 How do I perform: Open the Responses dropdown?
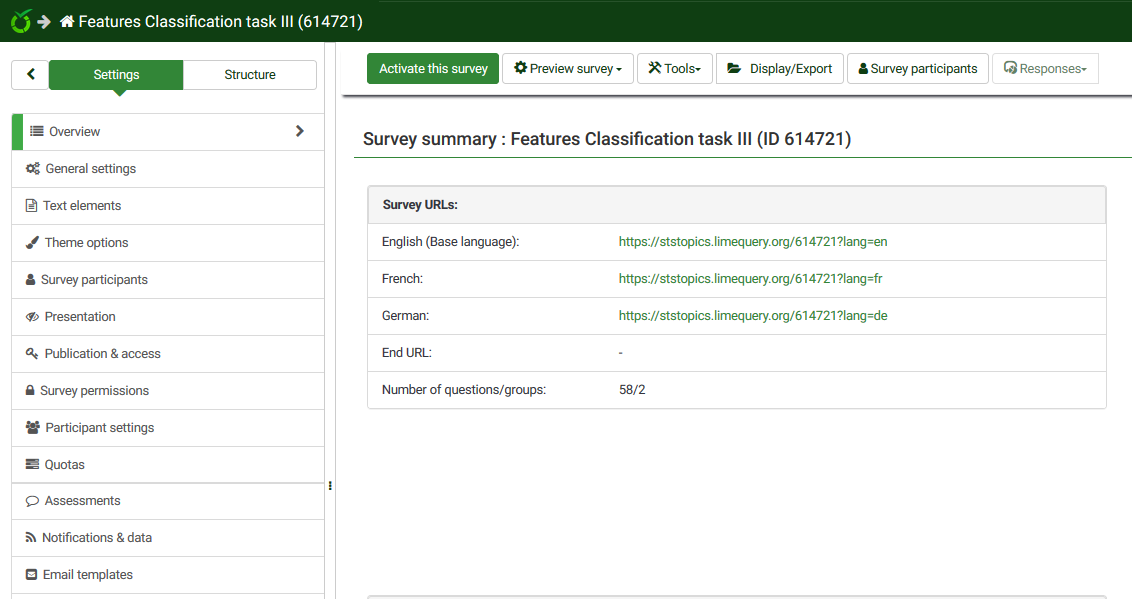tap(1044, 69)
